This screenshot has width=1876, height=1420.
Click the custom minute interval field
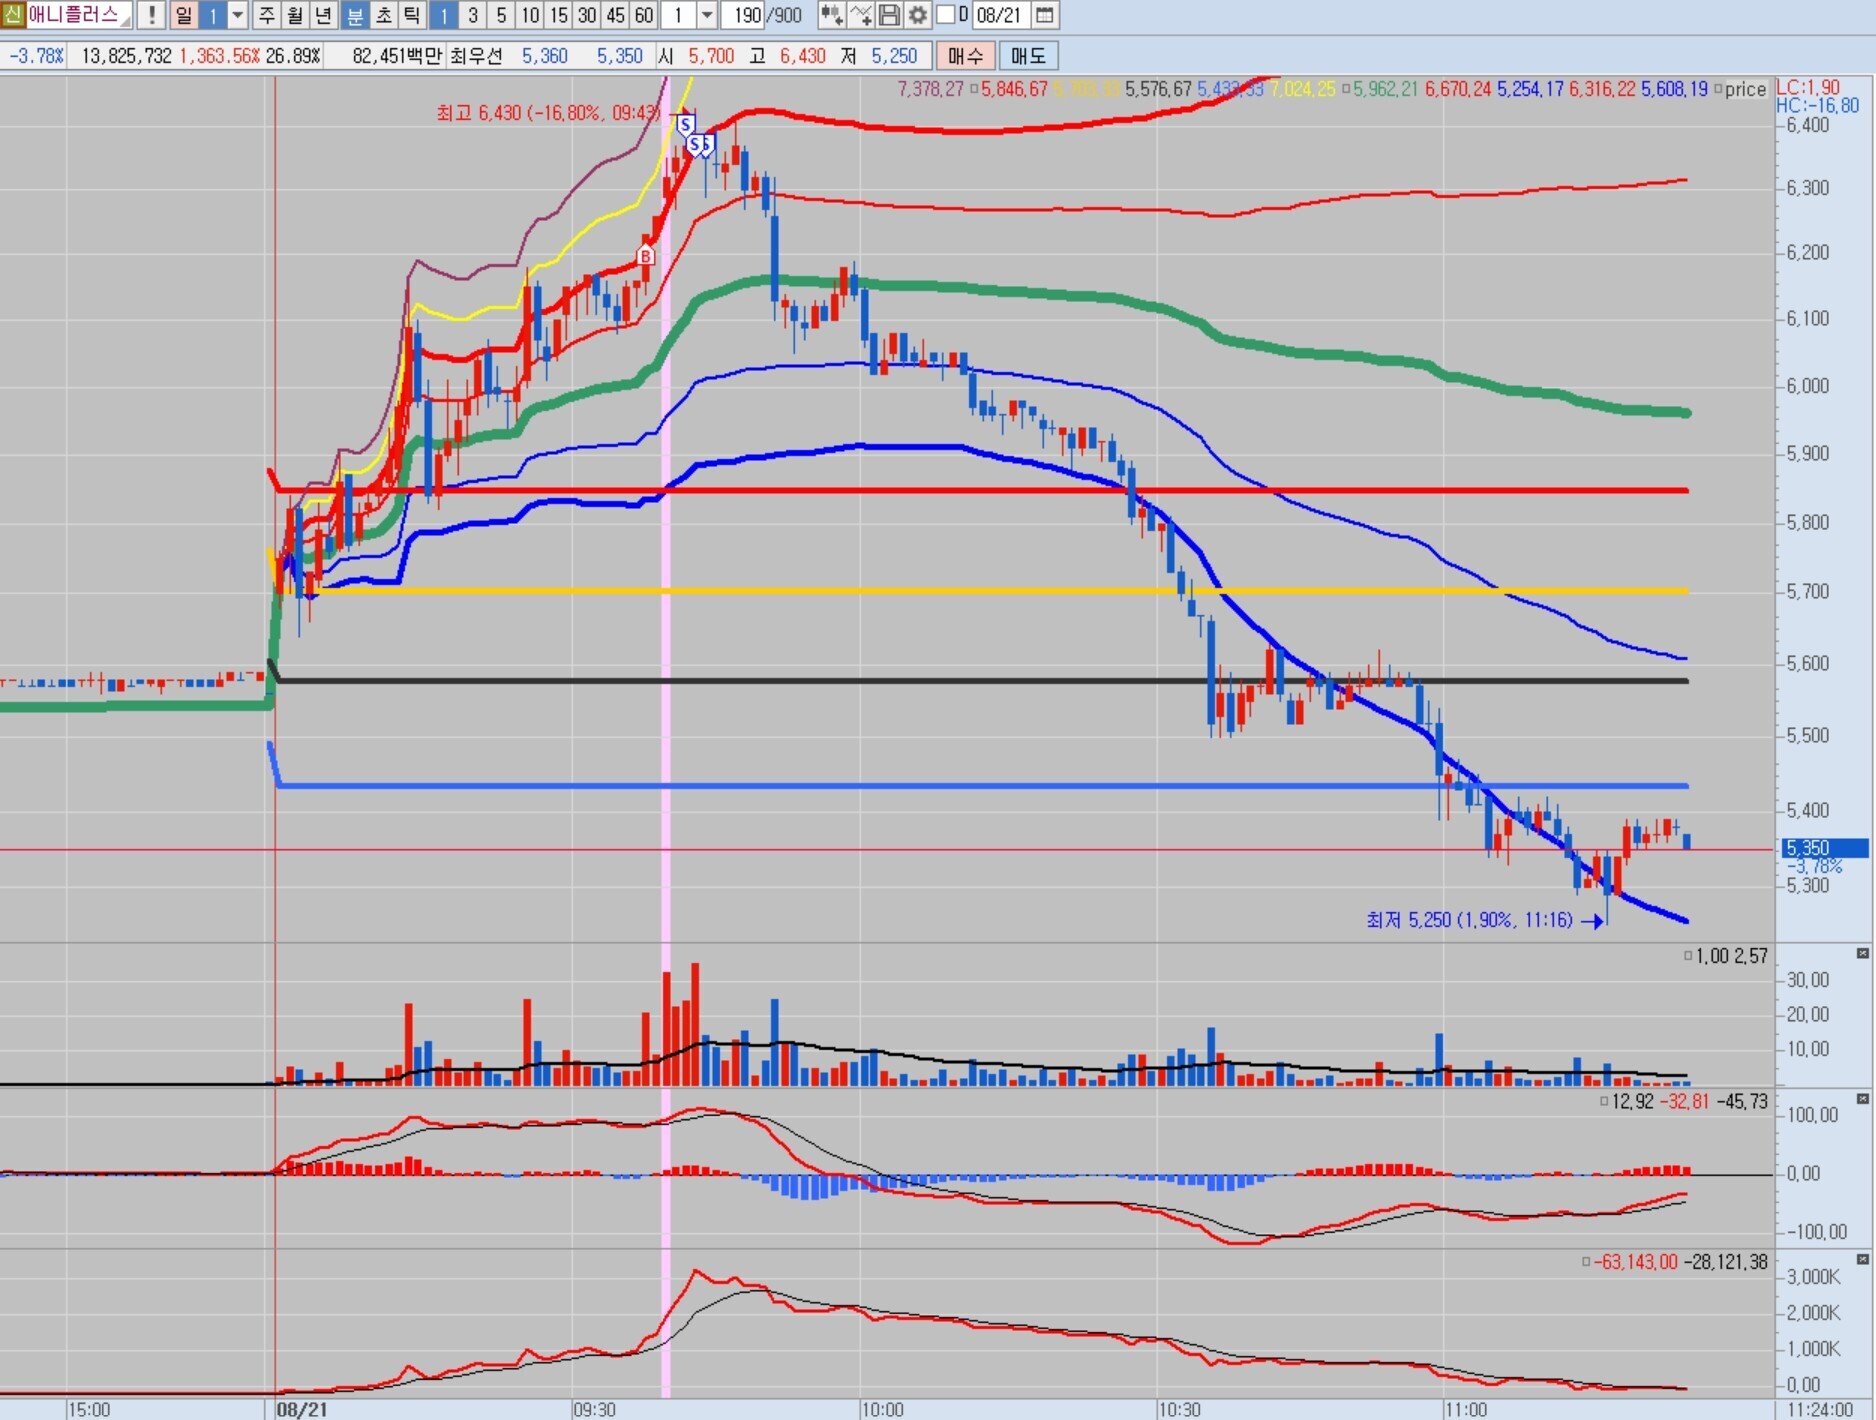(x=679, y=15)
